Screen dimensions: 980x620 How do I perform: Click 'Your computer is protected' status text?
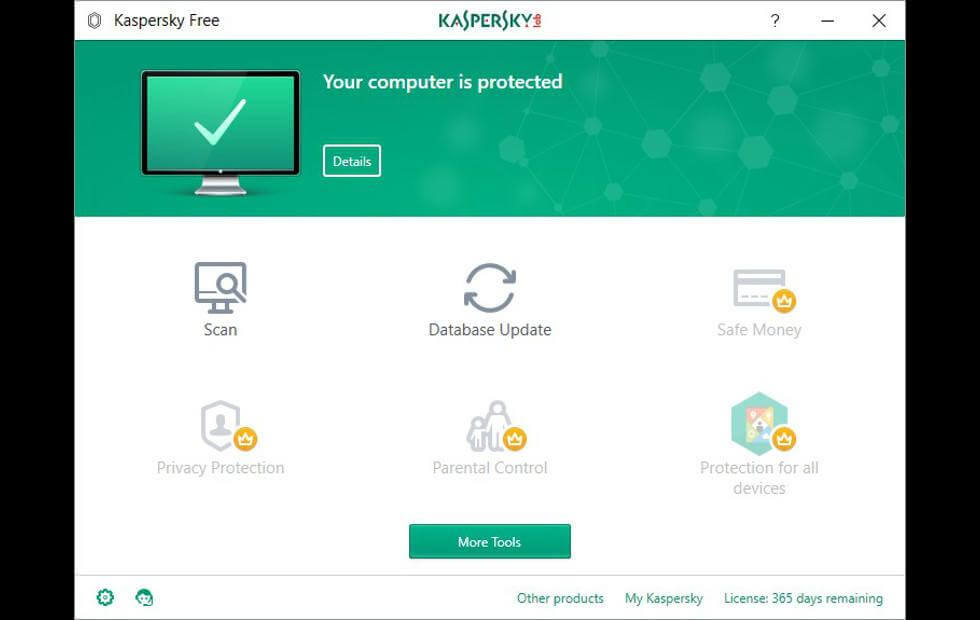coord(442,82)
